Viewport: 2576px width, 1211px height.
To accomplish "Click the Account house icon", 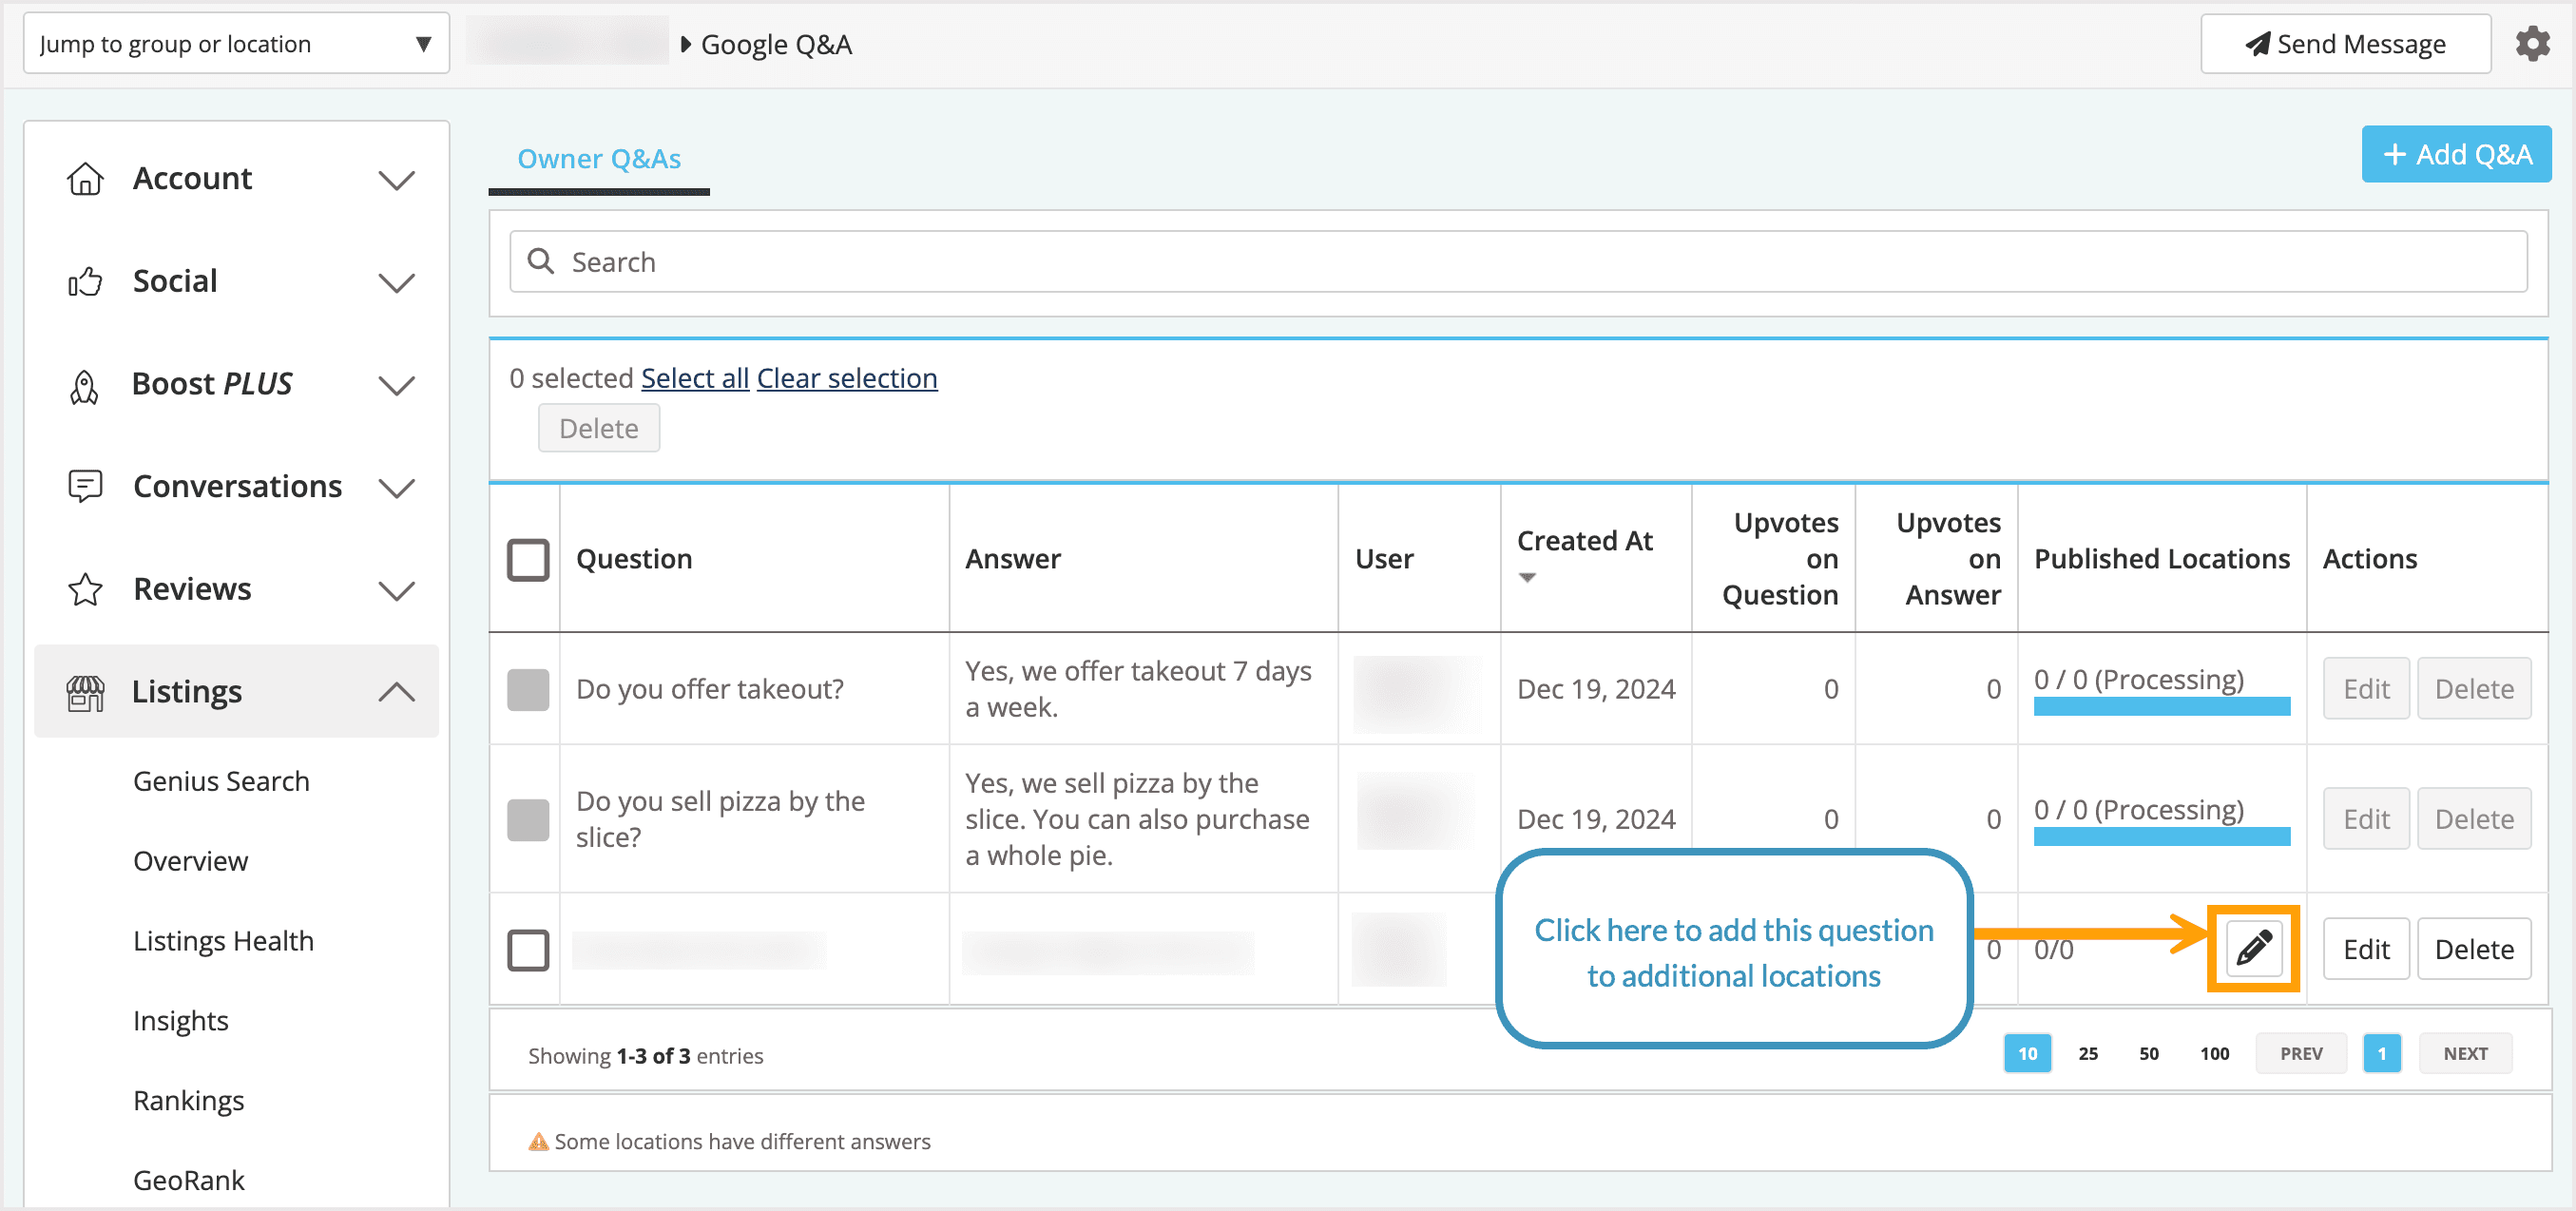I will pos(85,179).
